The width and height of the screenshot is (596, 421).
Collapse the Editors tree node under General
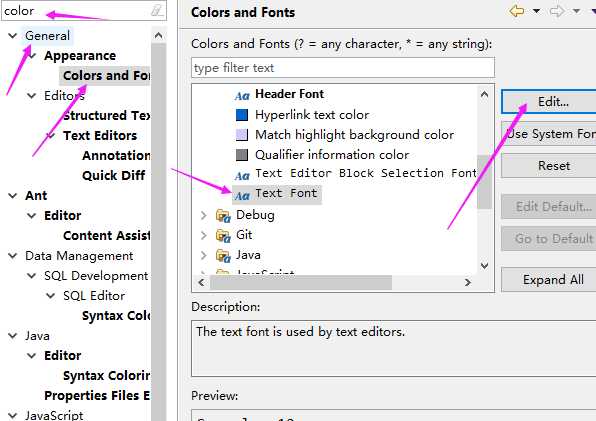tap(32, 96)
